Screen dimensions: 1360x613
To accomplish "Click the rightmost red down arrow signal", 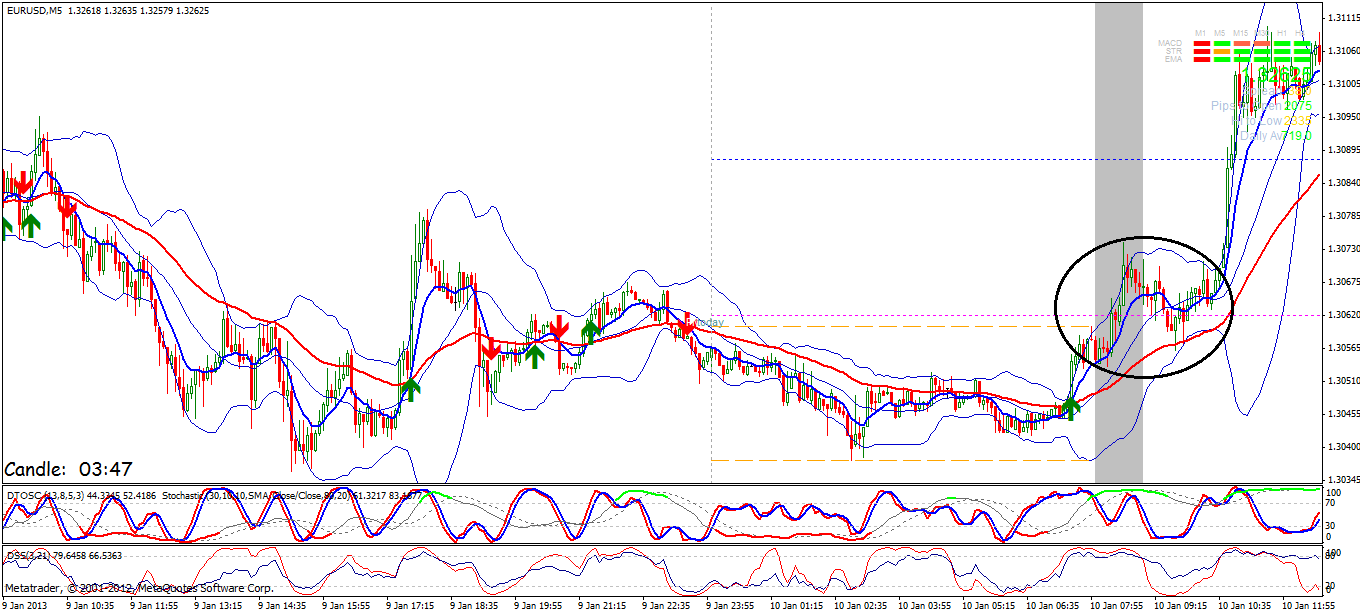I will click(x=685, y=325).
